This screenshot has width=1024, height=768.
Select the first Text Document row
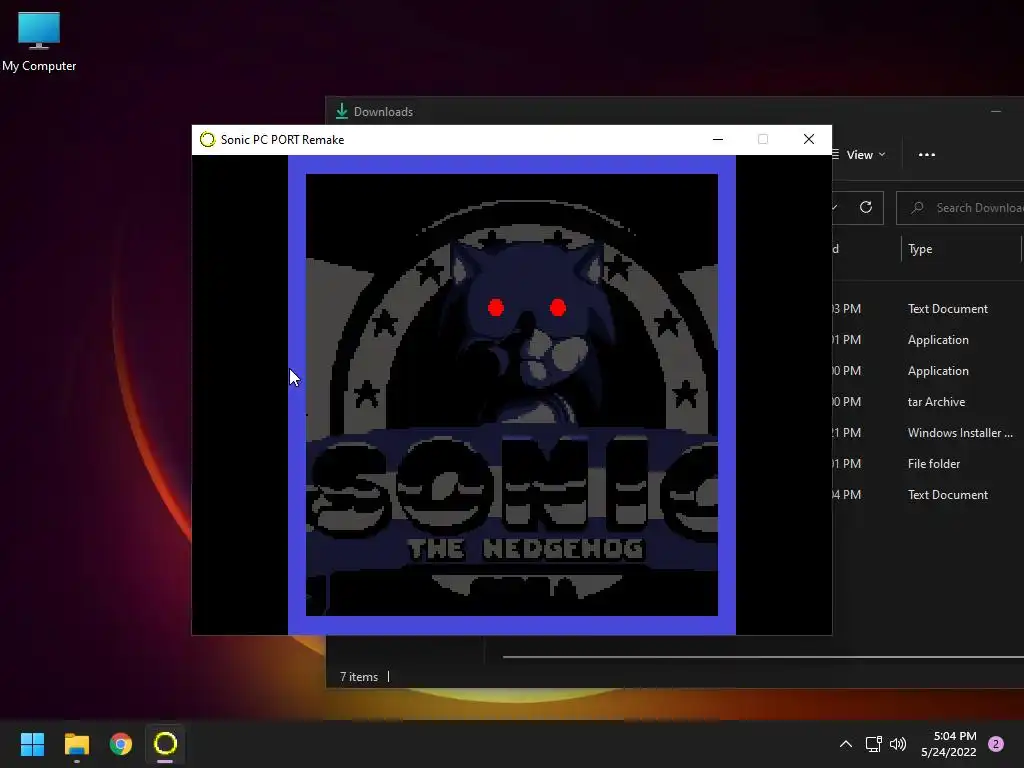(928, 309)
